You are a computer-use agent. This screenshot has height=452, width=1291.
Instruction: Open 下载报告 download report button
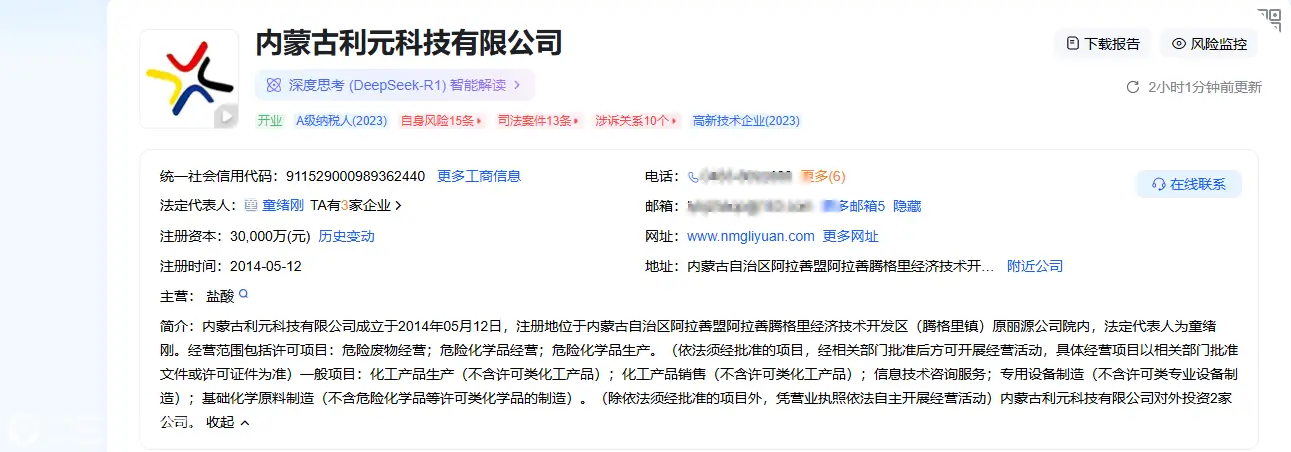point(1103,44)
